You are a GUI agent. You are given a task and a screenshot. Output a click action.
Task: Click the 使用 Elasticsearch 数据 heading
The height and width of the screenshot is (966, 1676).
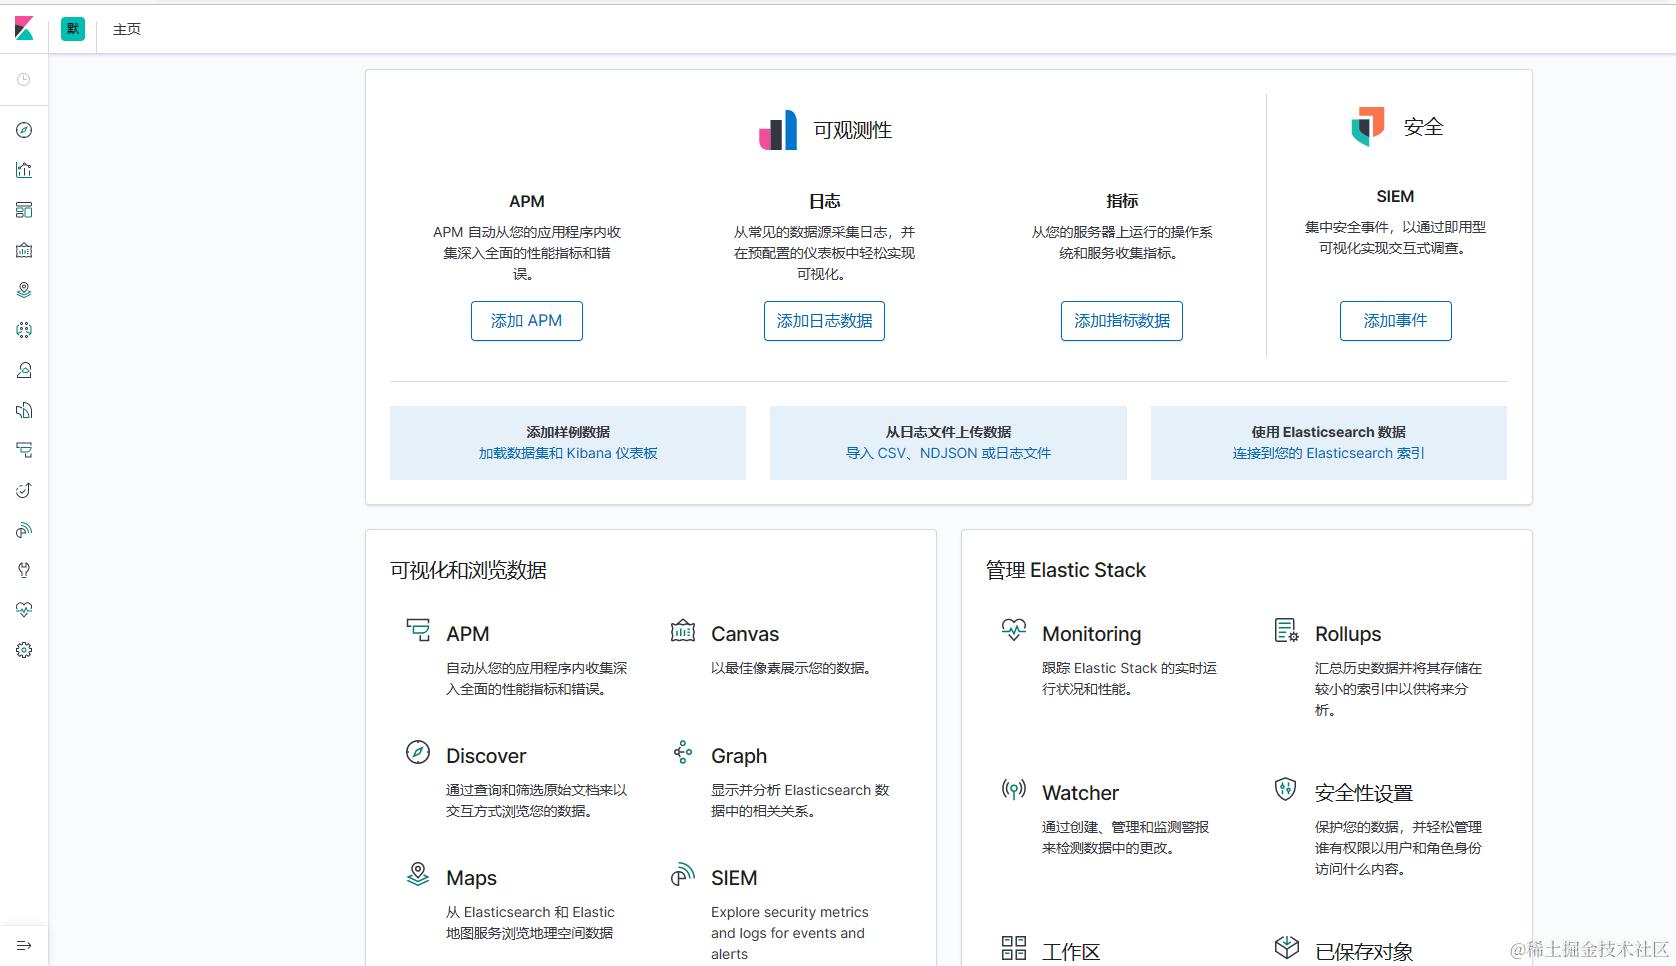[1329, 432]
